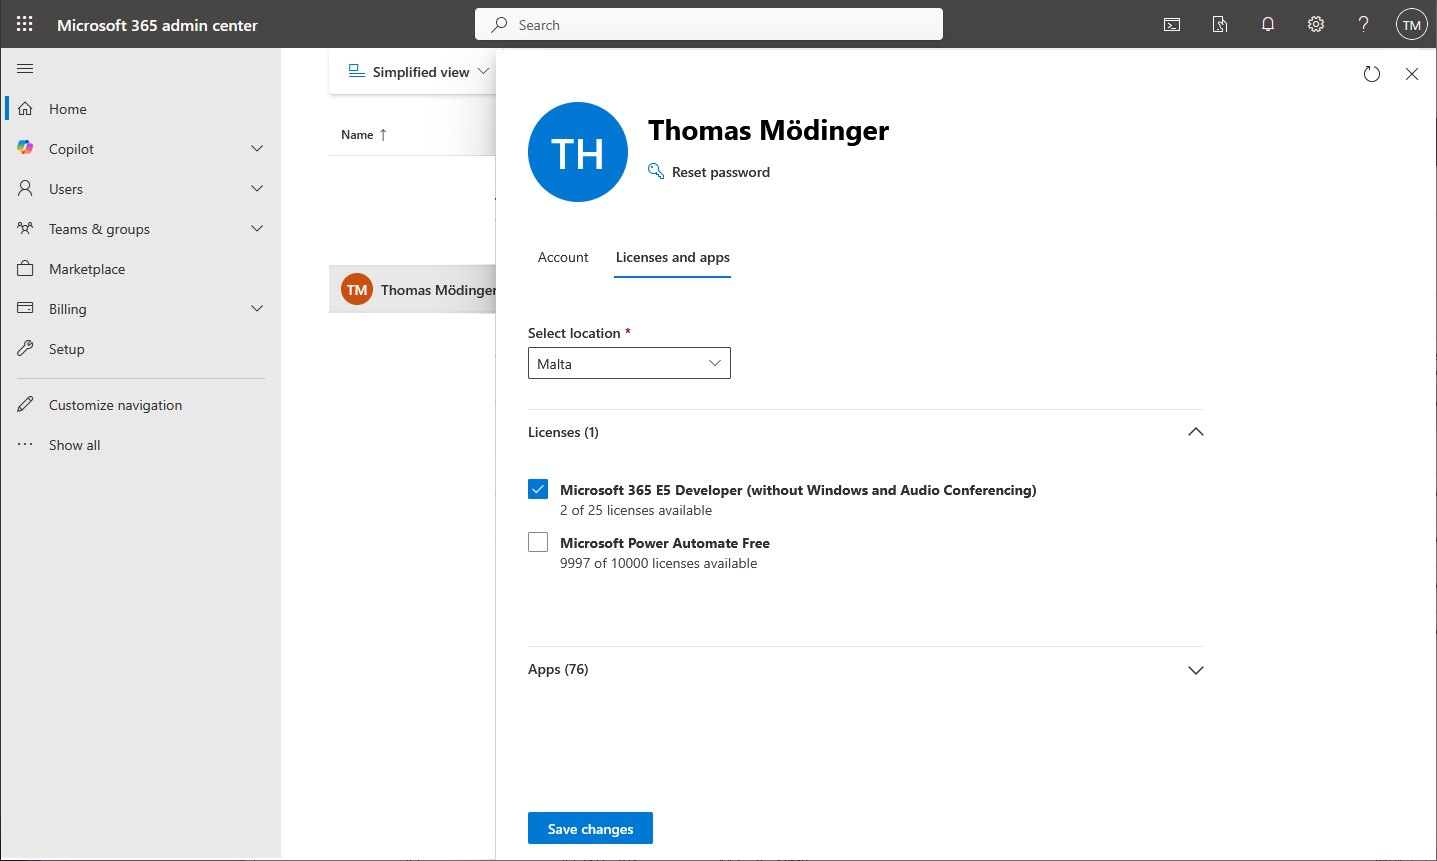Open Cloud Shell icon in header
This screenshot has height=861, width=1437.
(x=1172, y=25)
